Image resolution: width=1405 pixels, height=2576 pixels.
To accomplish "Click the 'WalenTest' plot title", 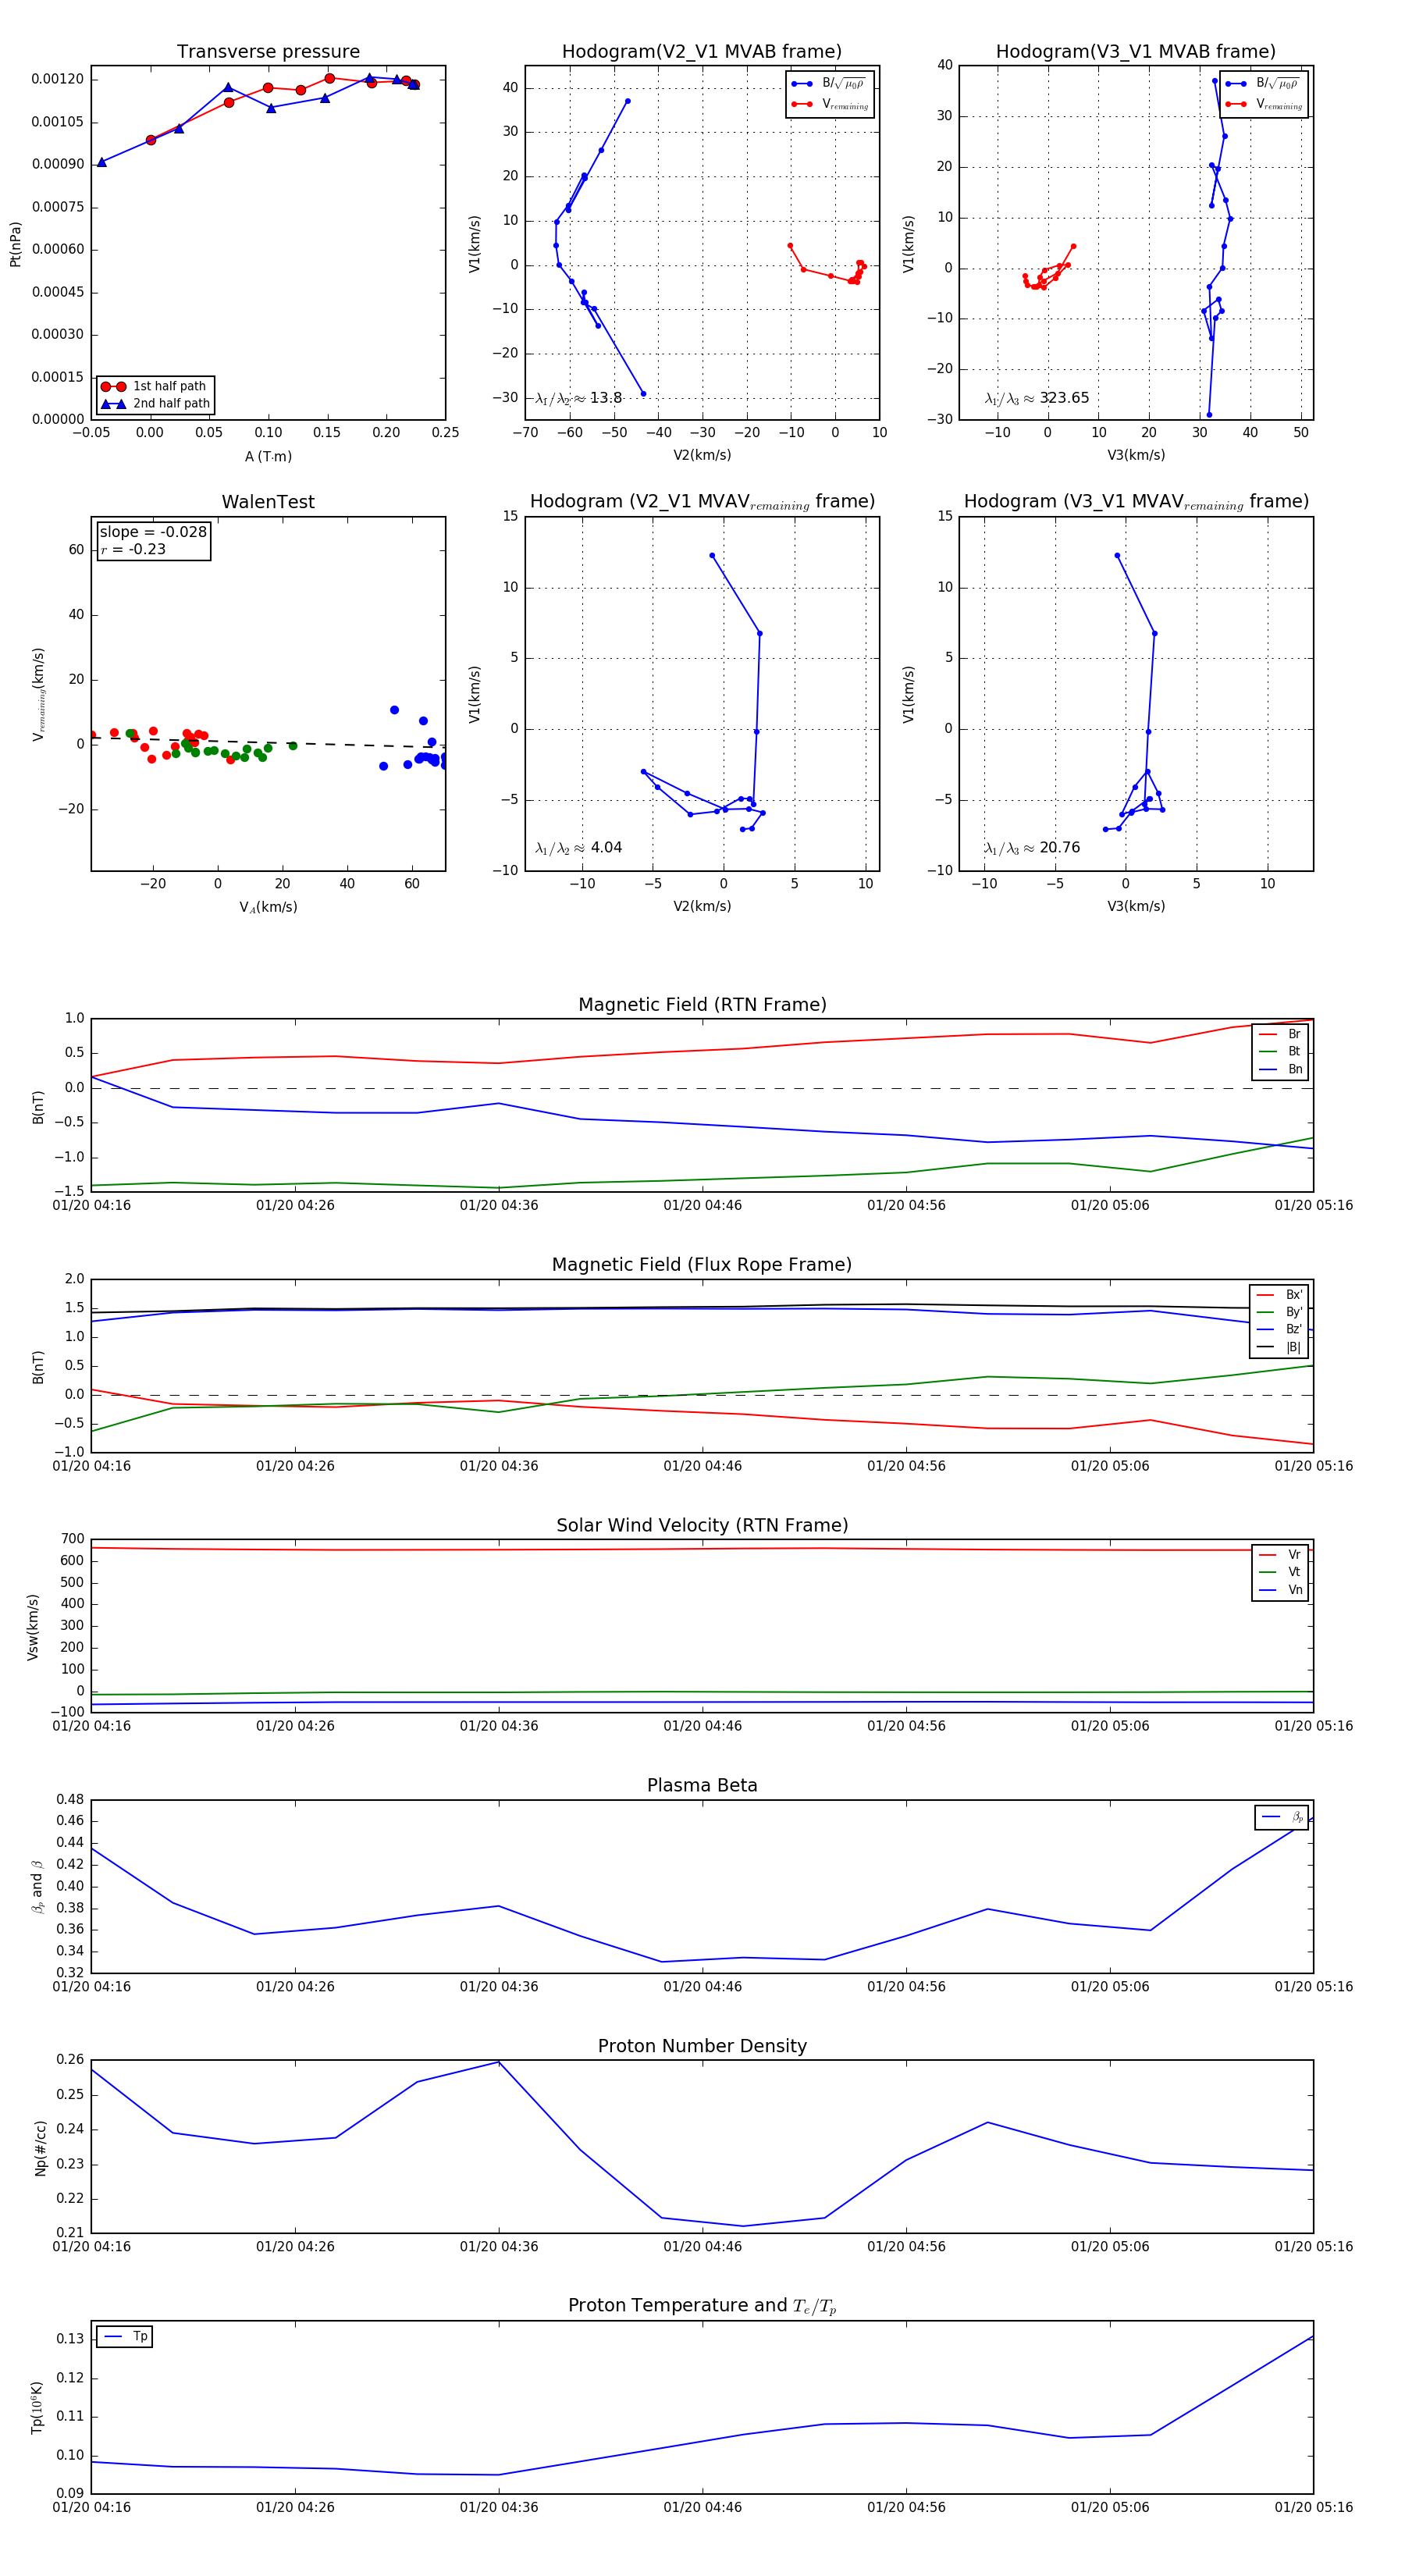I will click(x=268, y=502).
